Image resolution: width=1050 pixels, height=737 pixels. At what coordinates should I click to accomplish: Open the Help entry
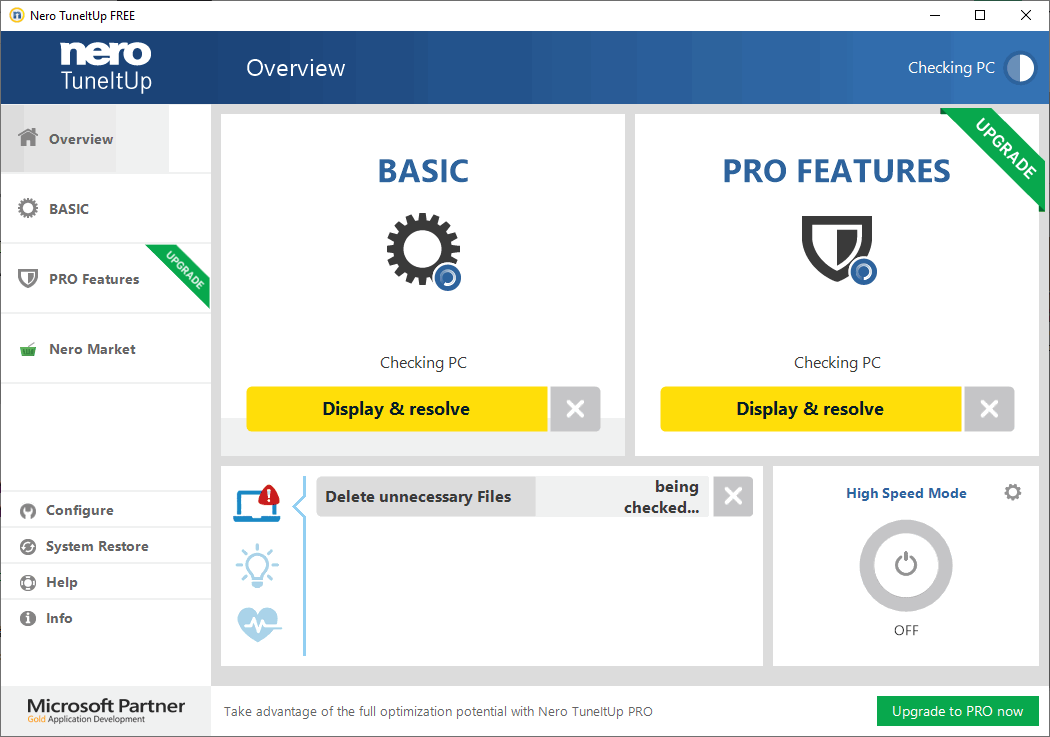pos(106,582)
